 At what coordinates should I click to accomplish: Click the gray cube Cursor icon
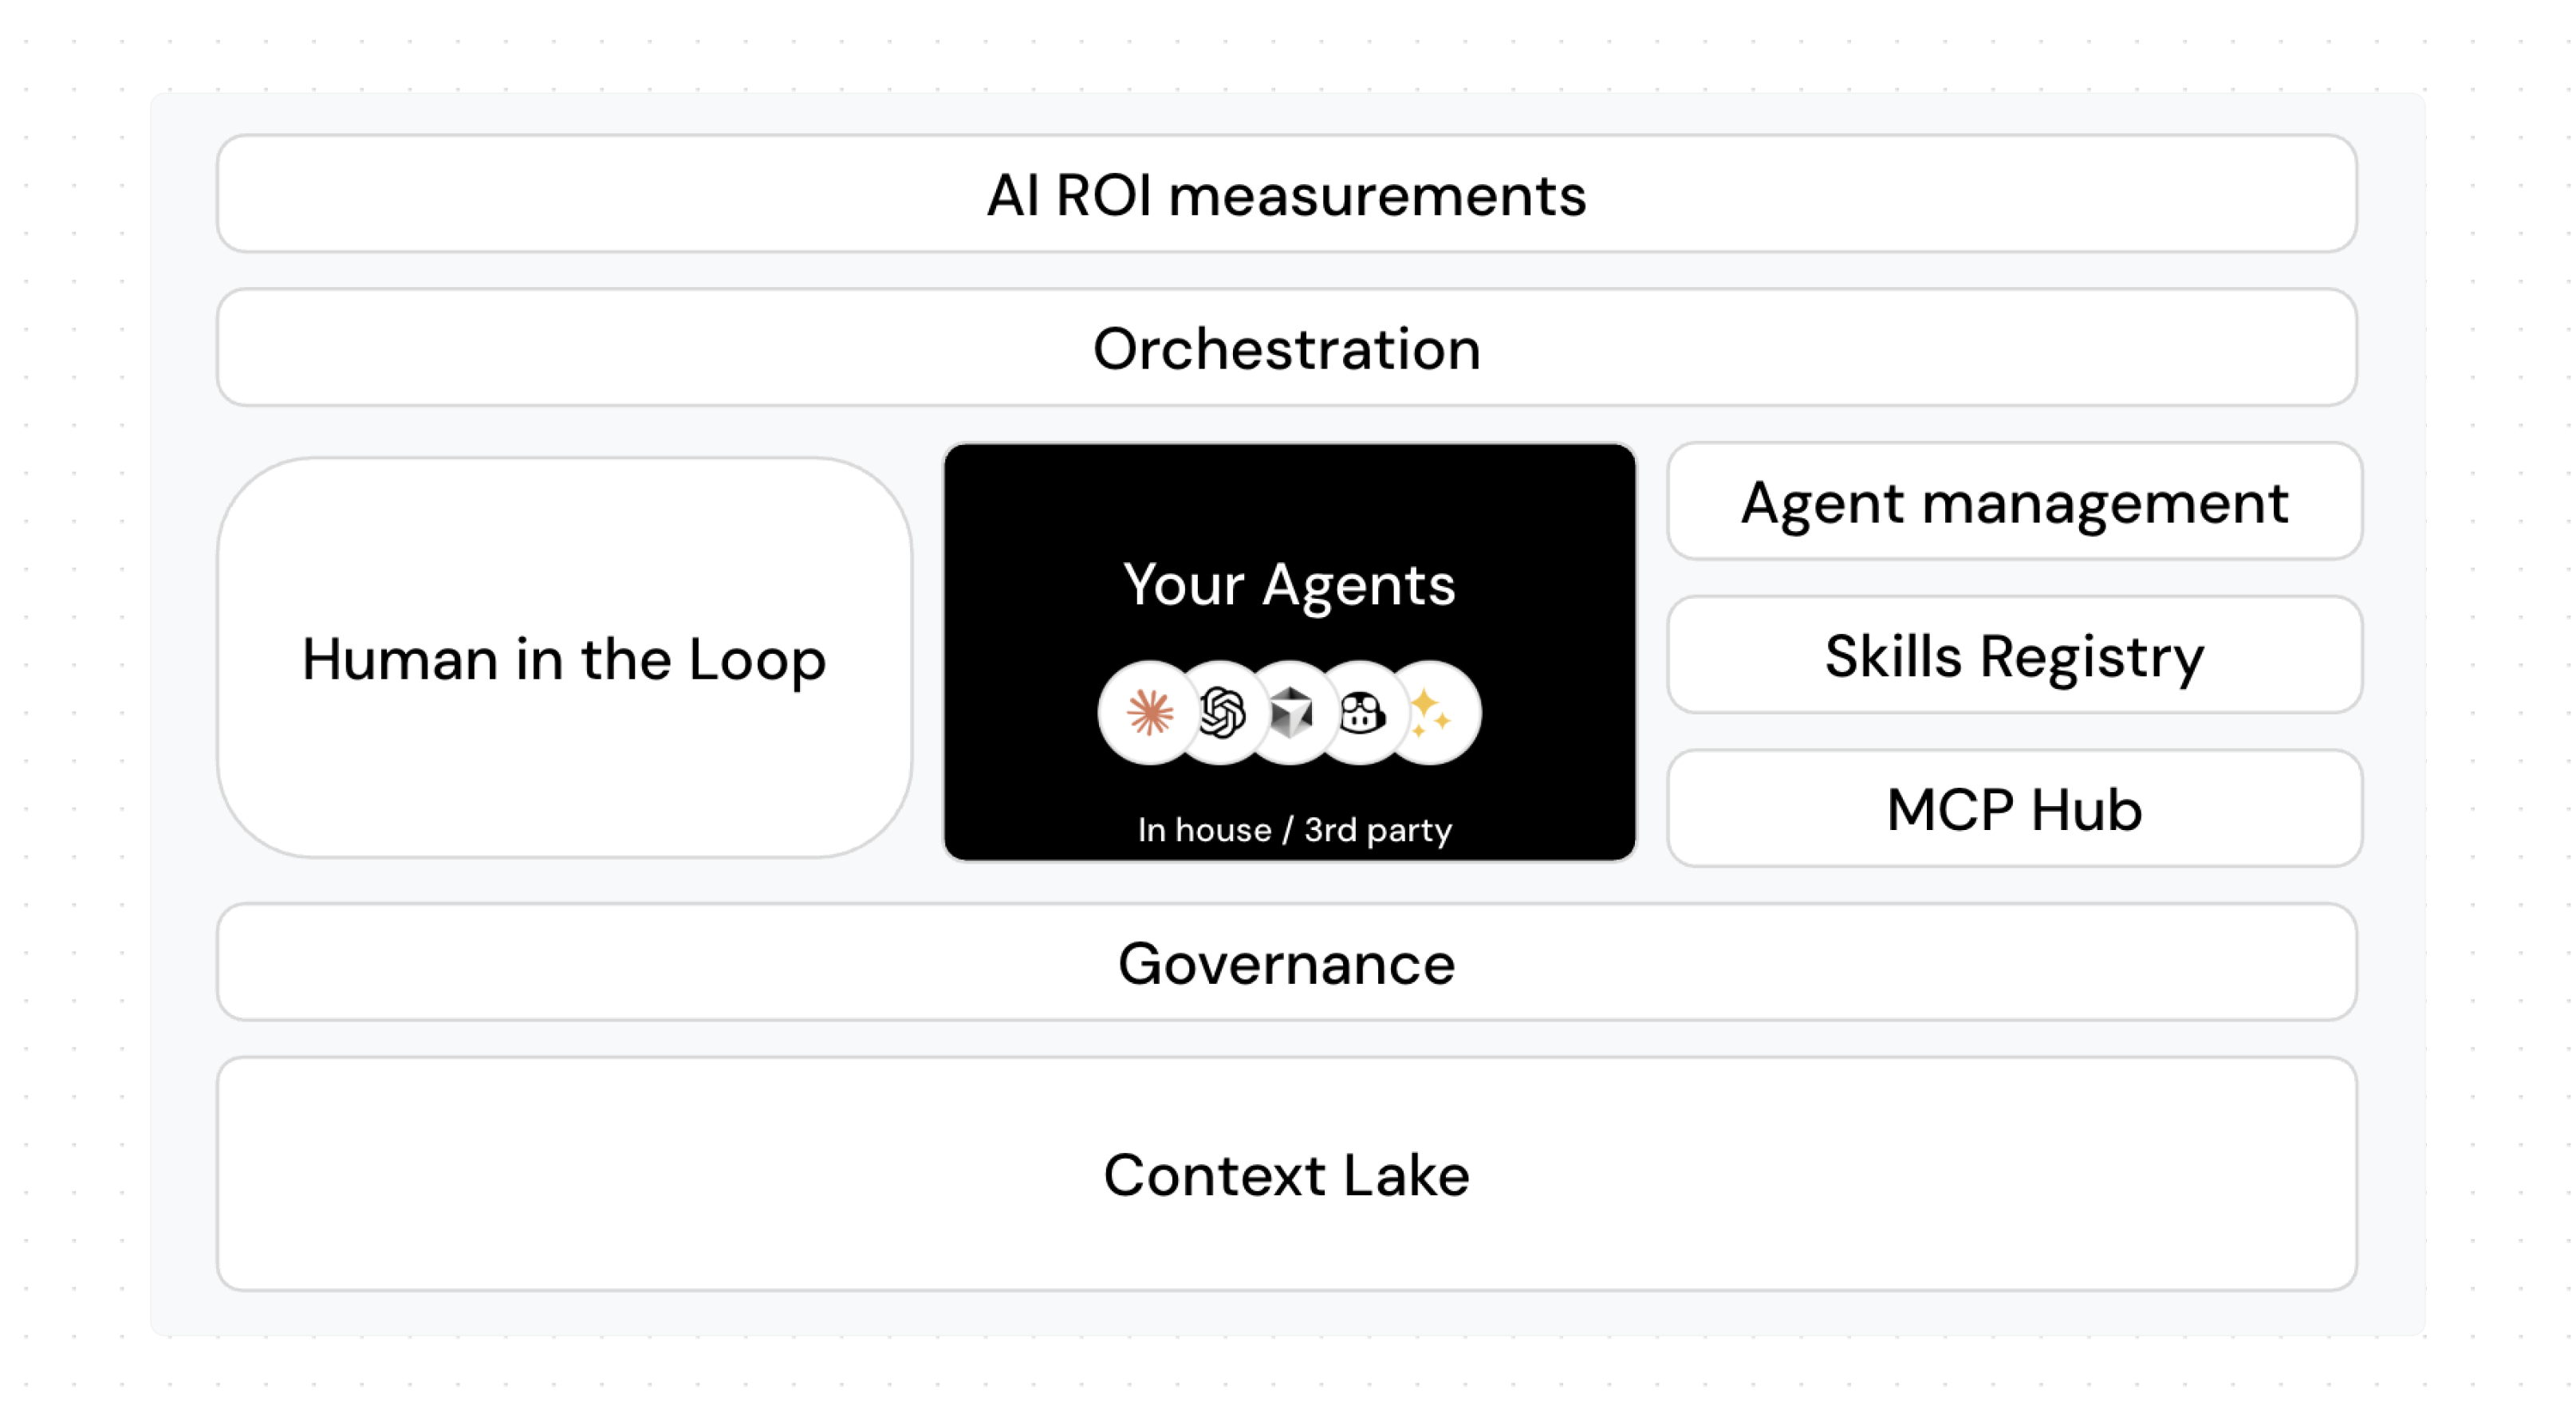pyautogui.click(x=1291, y=713)
